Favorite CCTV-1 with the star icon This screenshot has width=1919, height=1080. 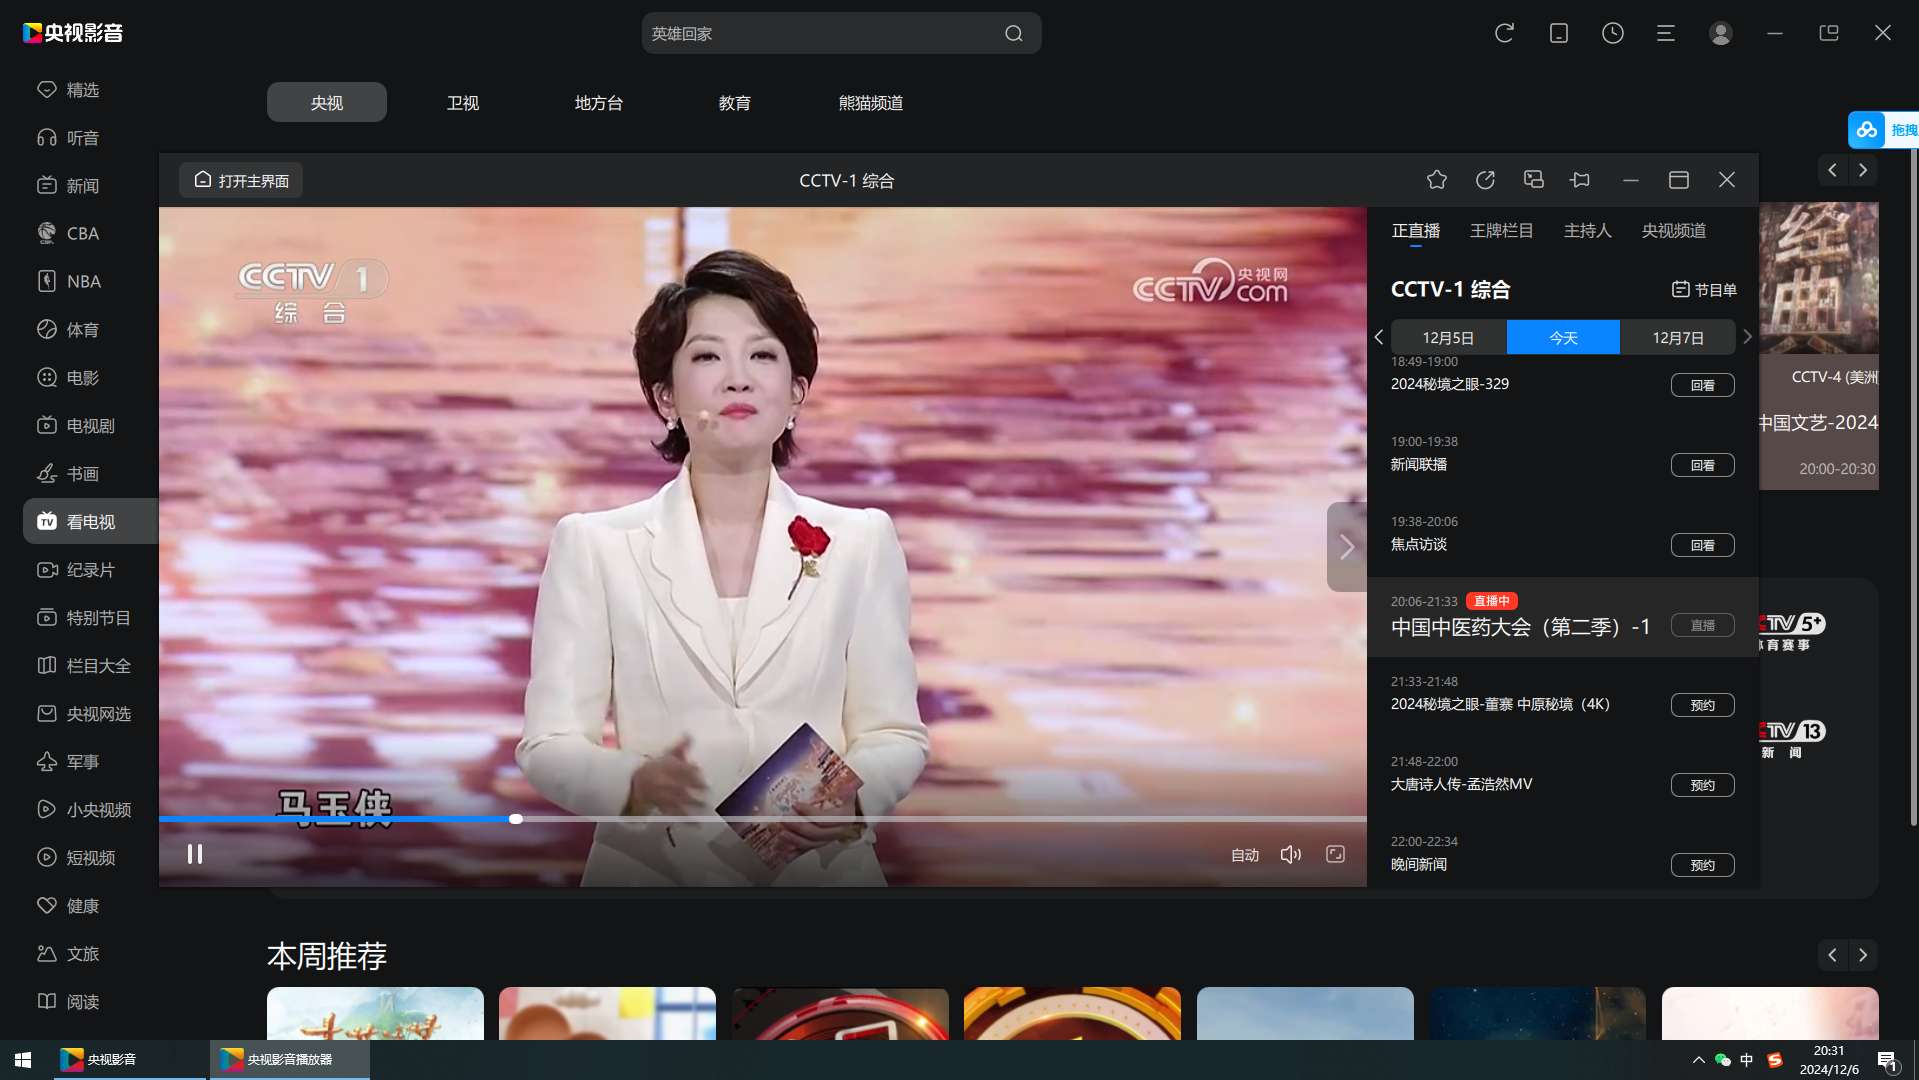pos(1436,180)
